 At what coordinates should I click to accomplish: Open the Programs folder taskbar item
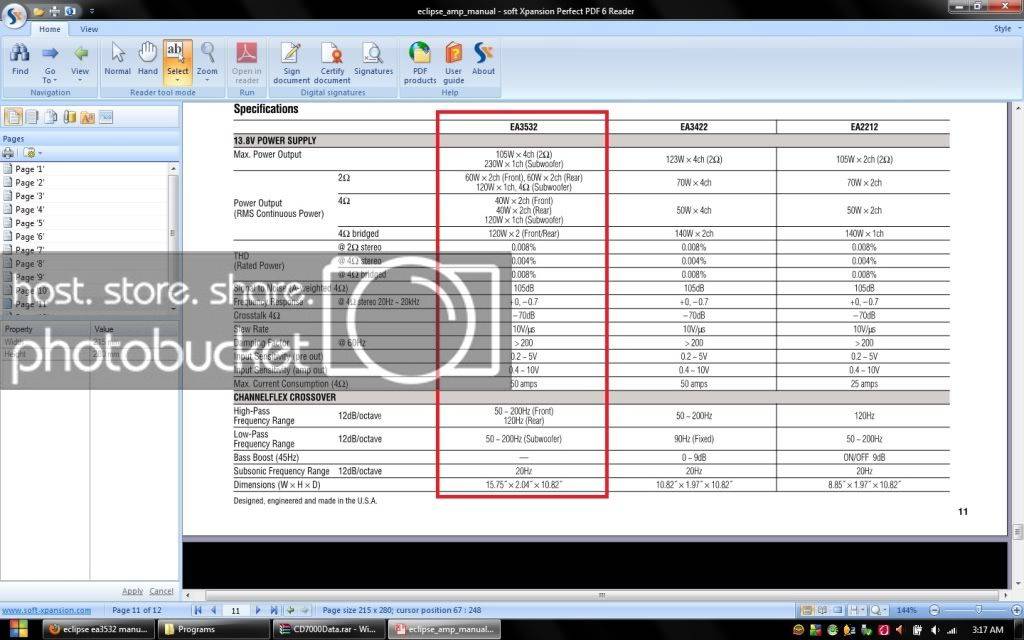point(214,630)
